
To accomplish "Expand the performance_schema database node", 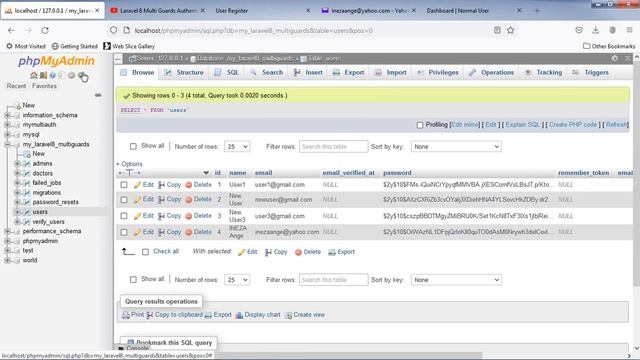I will [x=7, y=231].
